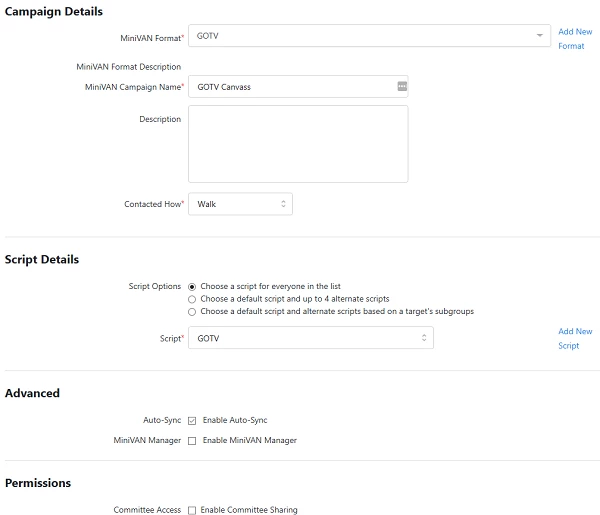
Task: Open the MiniVAN Format dropdown showing GOTV
Action: point(369,36)
